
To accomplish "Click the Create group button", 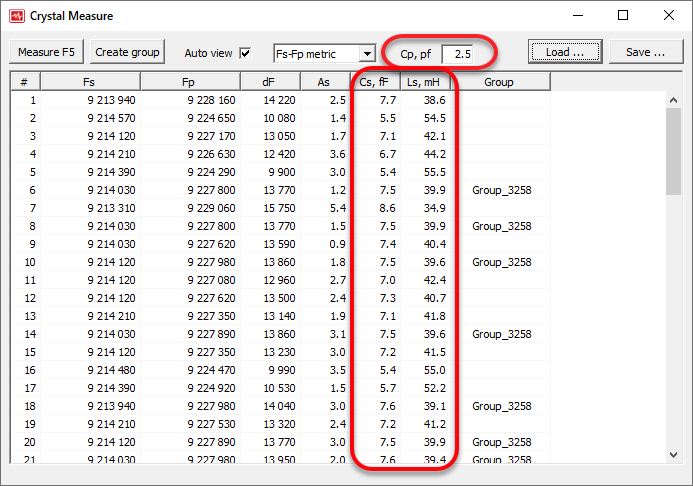I will pos(127,52).
